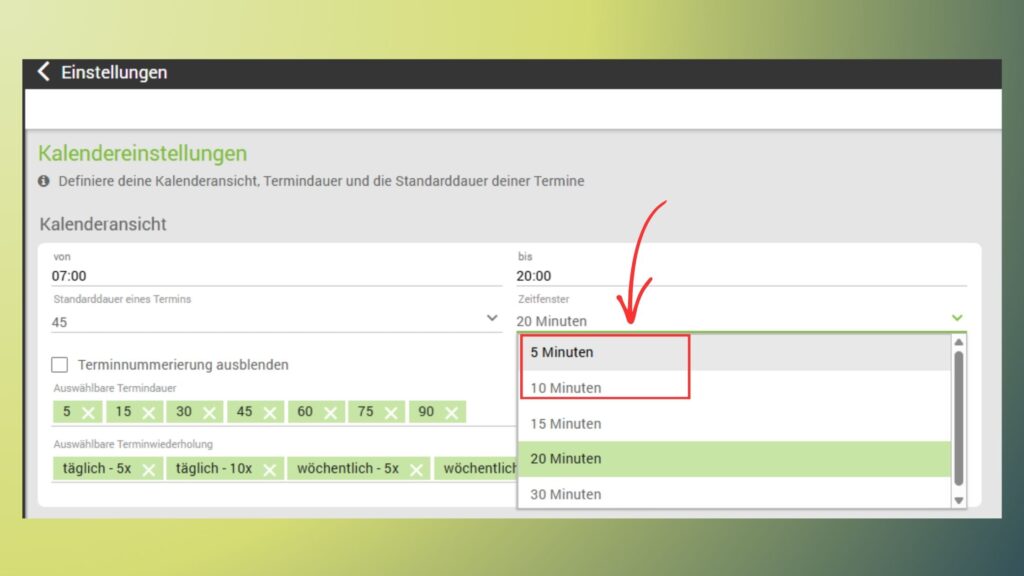The height and width of the screenshot is (576, 1024).
Task: Click the Kalenderansicht section title
Action: point(103,224)
